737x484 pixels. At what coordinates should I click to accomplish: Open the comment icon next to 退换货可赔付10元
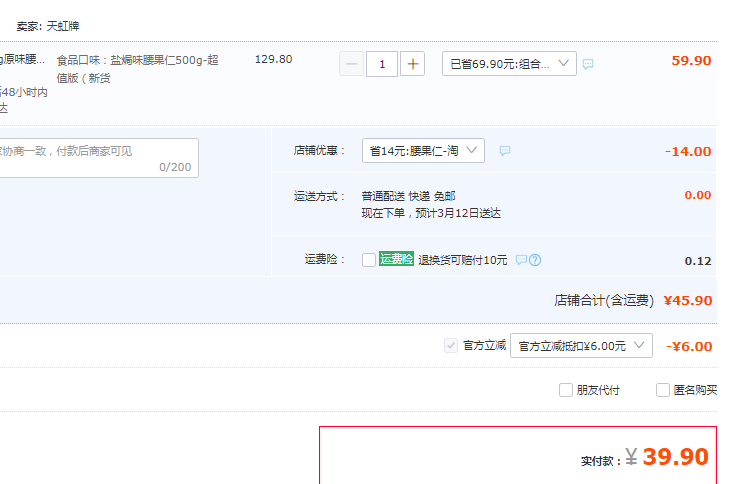coord(521,260)
